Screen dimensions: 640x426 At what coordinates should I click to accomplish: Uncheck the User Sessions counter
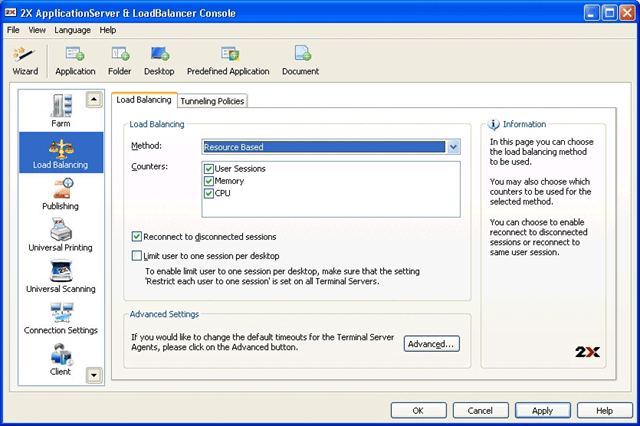tap(209, 169)
